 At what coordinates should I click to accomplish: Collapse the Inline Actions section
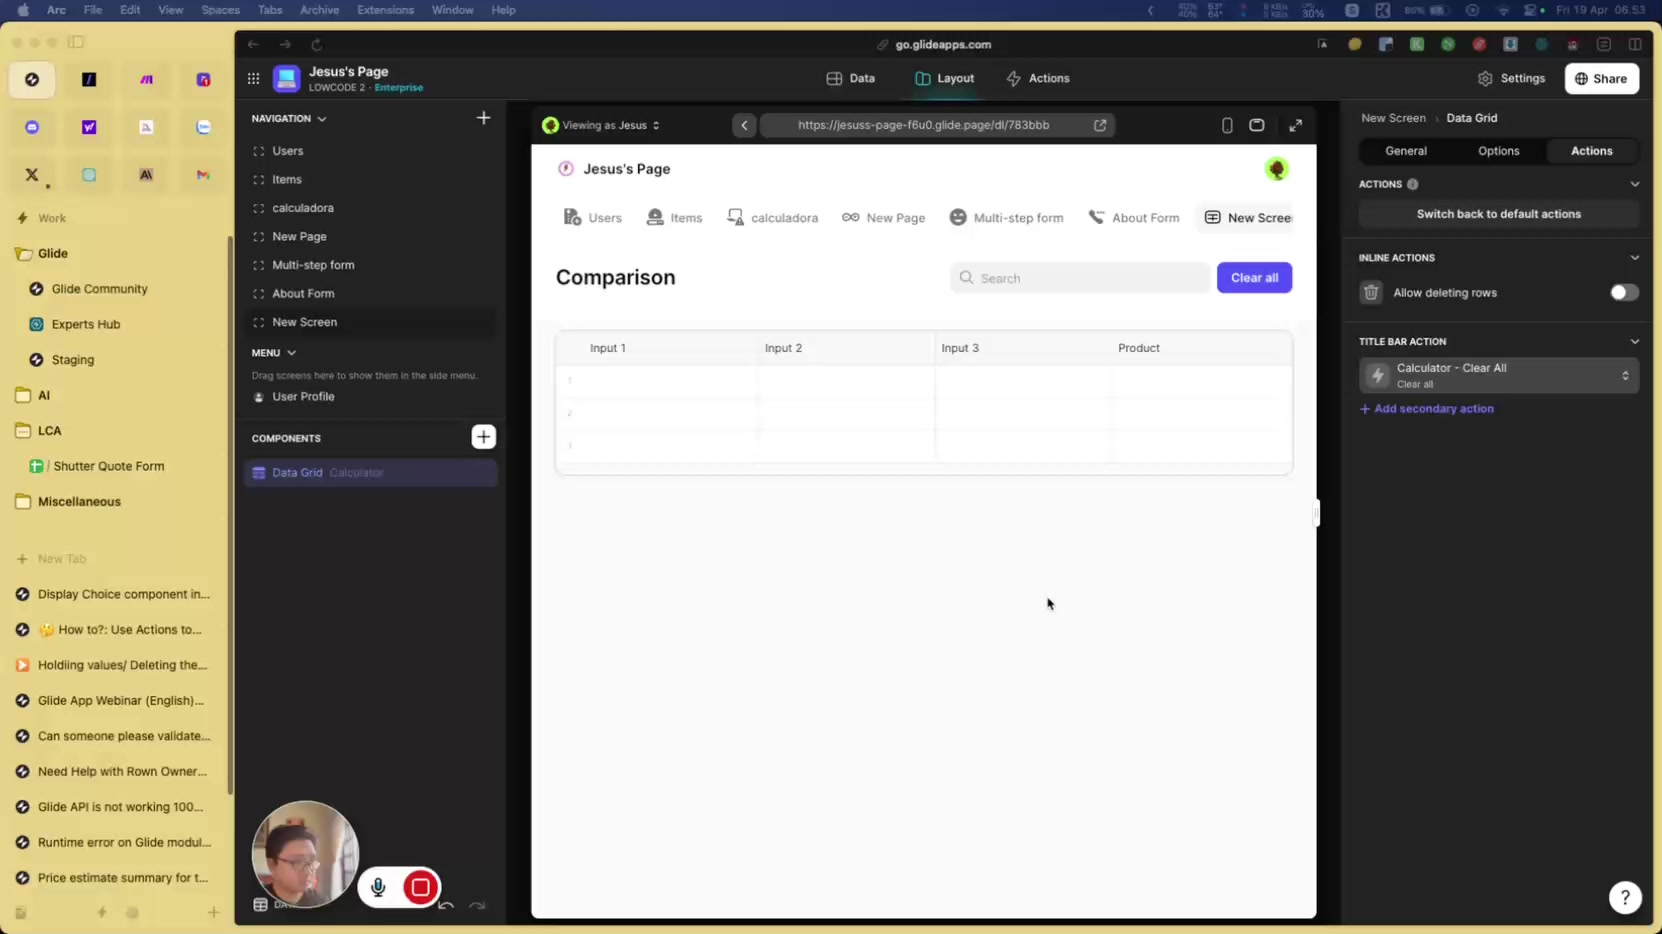(x=1634, y=258)
